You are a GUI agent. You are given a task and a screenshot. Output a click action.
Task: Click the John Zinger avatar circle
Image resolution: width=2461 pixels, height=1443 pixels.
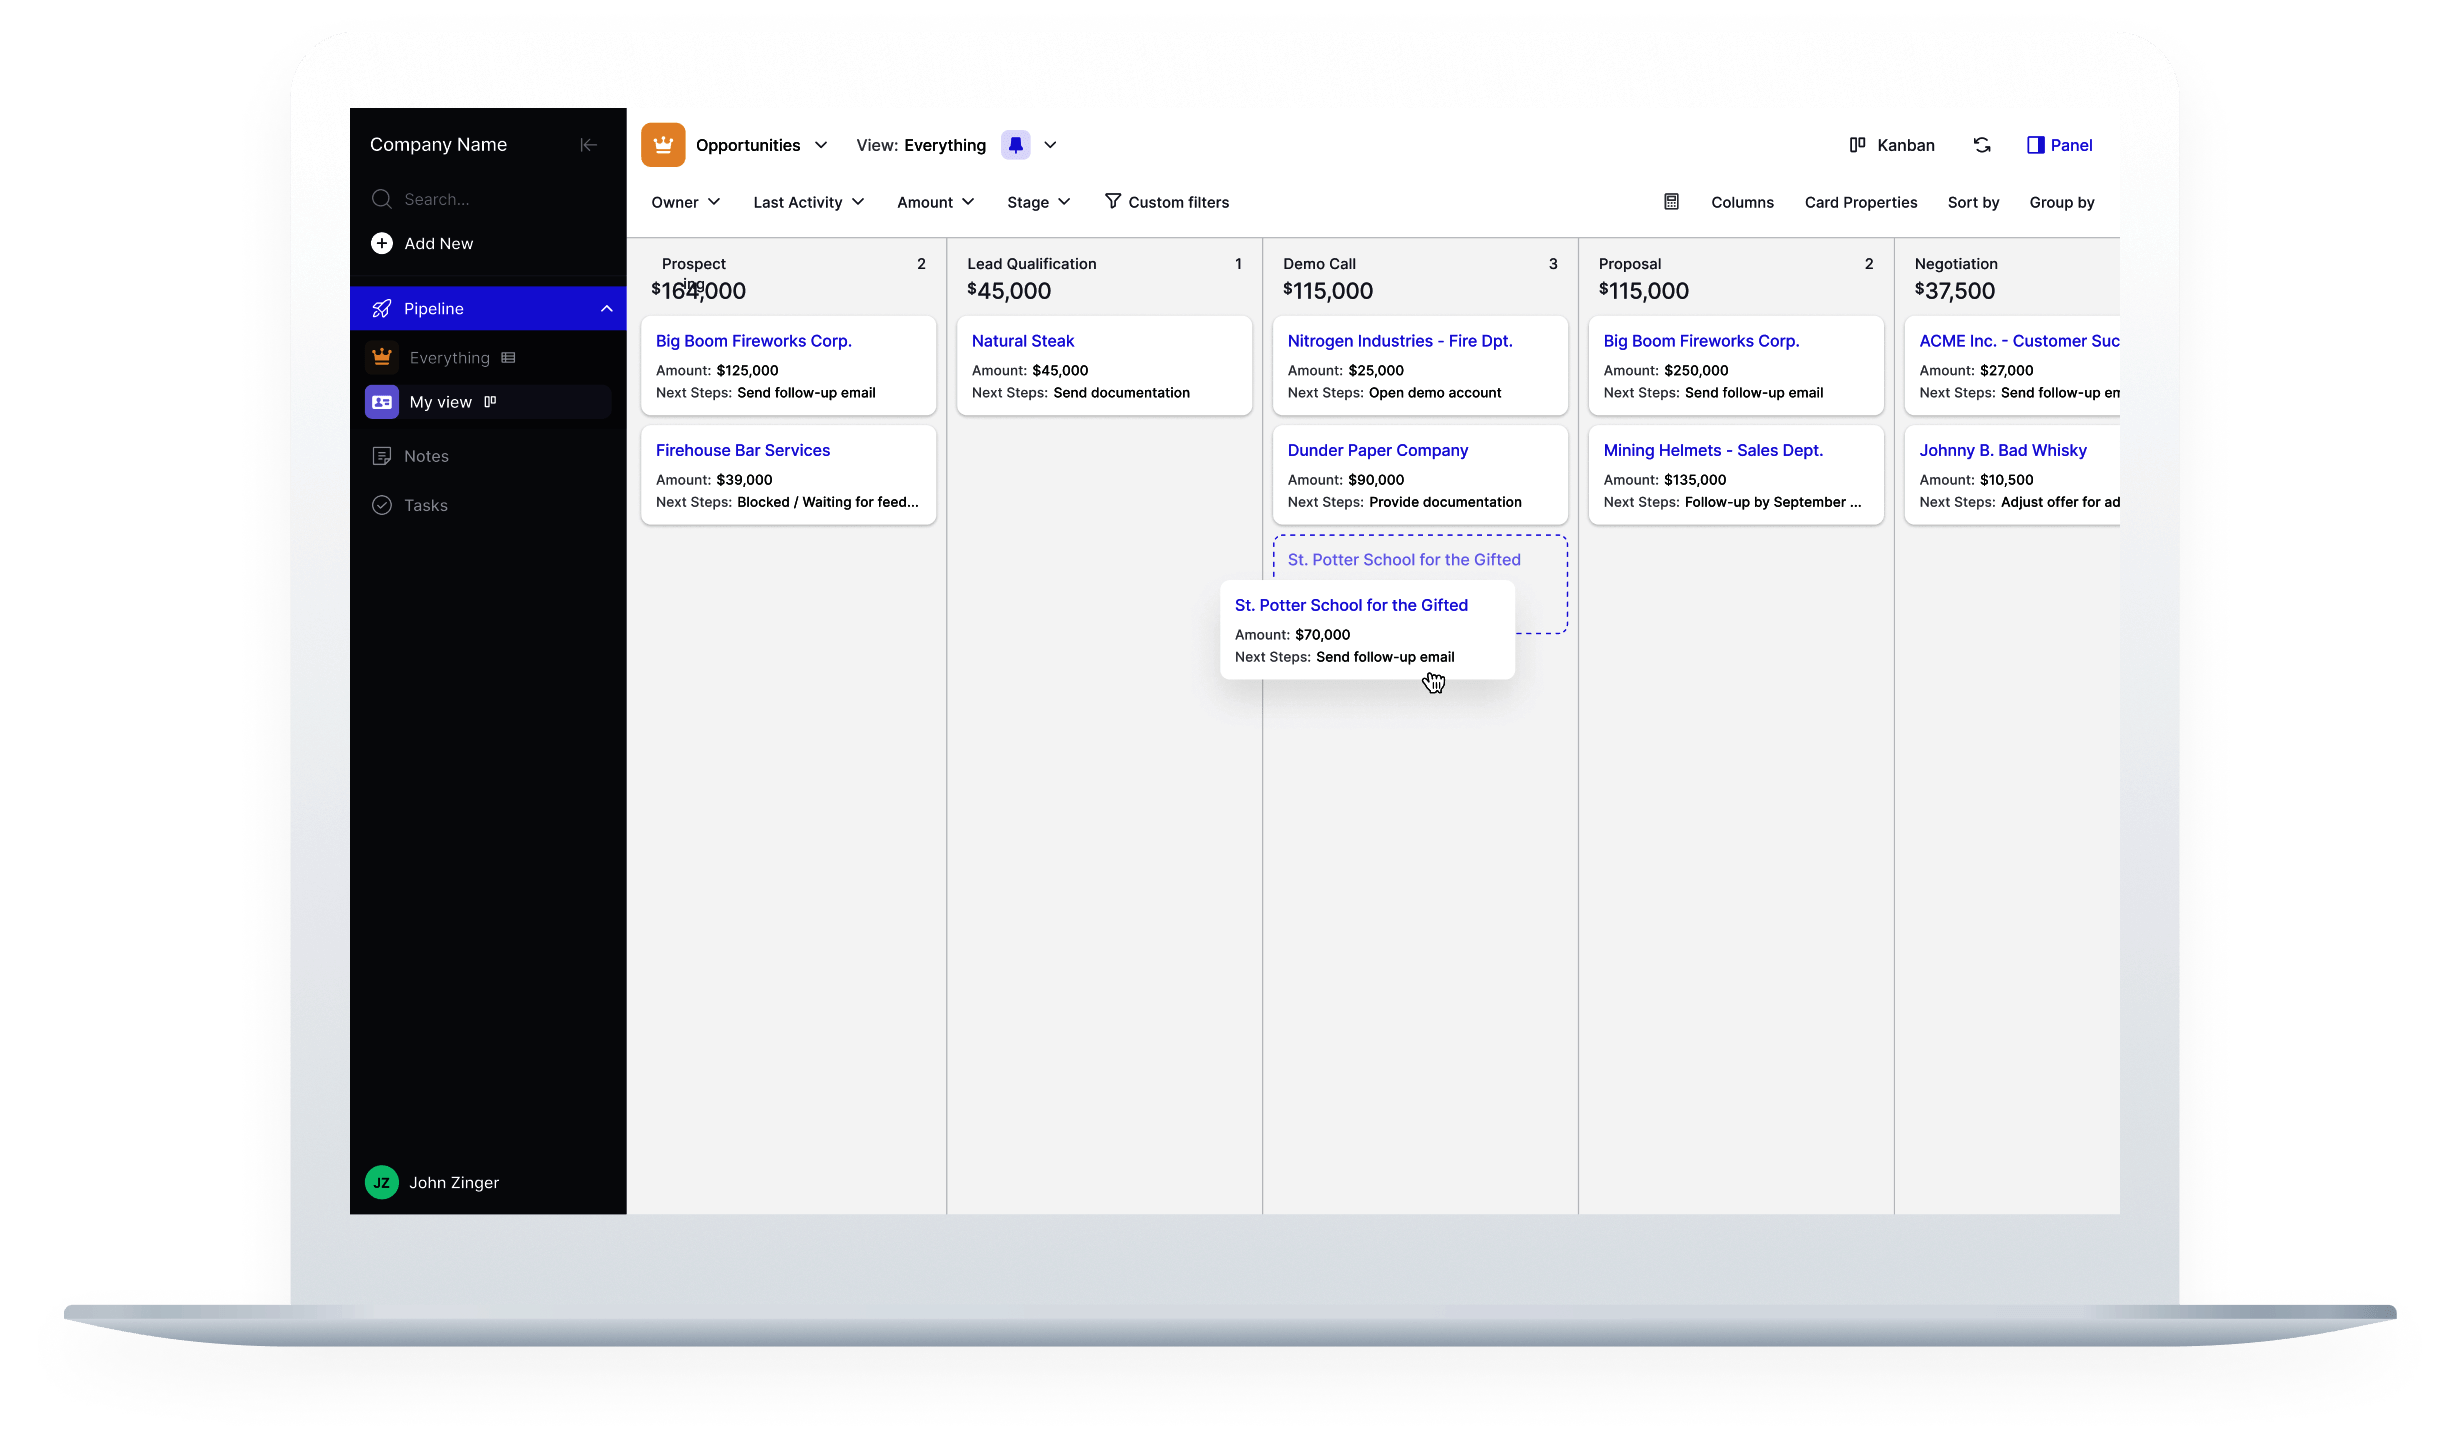[382, 1182]
